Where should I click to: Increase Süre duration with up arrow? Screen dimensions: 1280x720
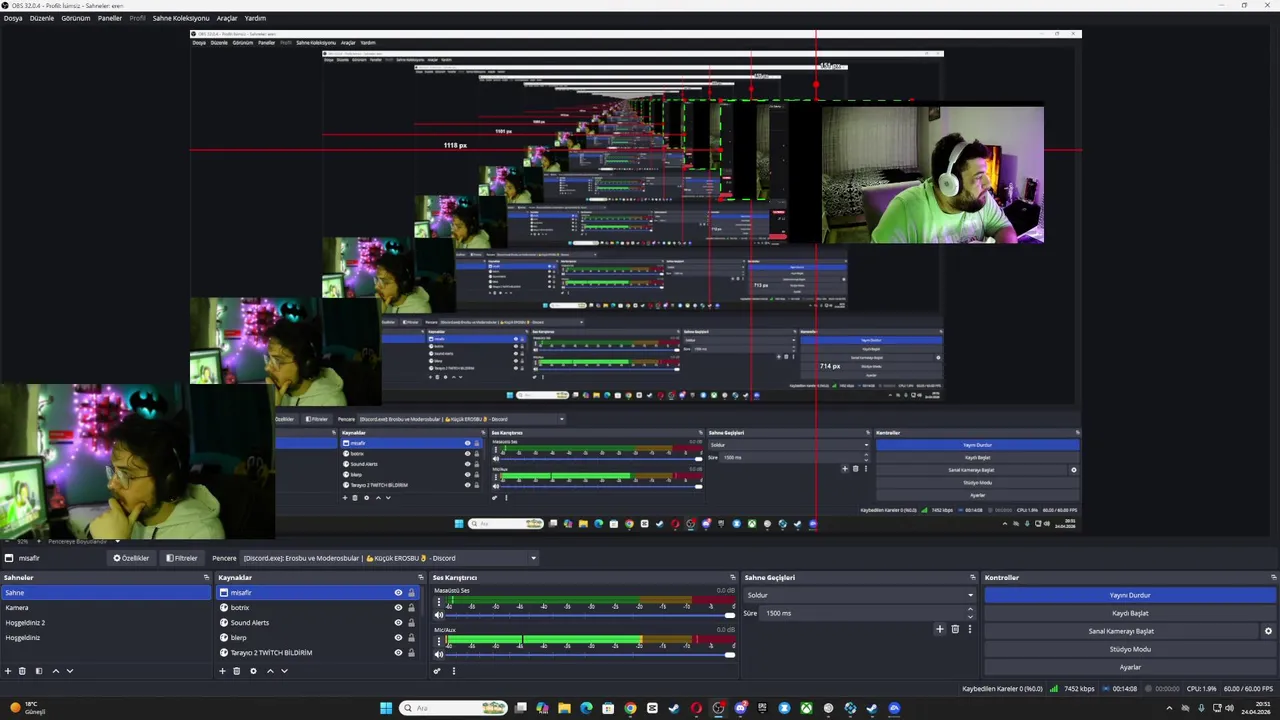click(x=969, y=609)
